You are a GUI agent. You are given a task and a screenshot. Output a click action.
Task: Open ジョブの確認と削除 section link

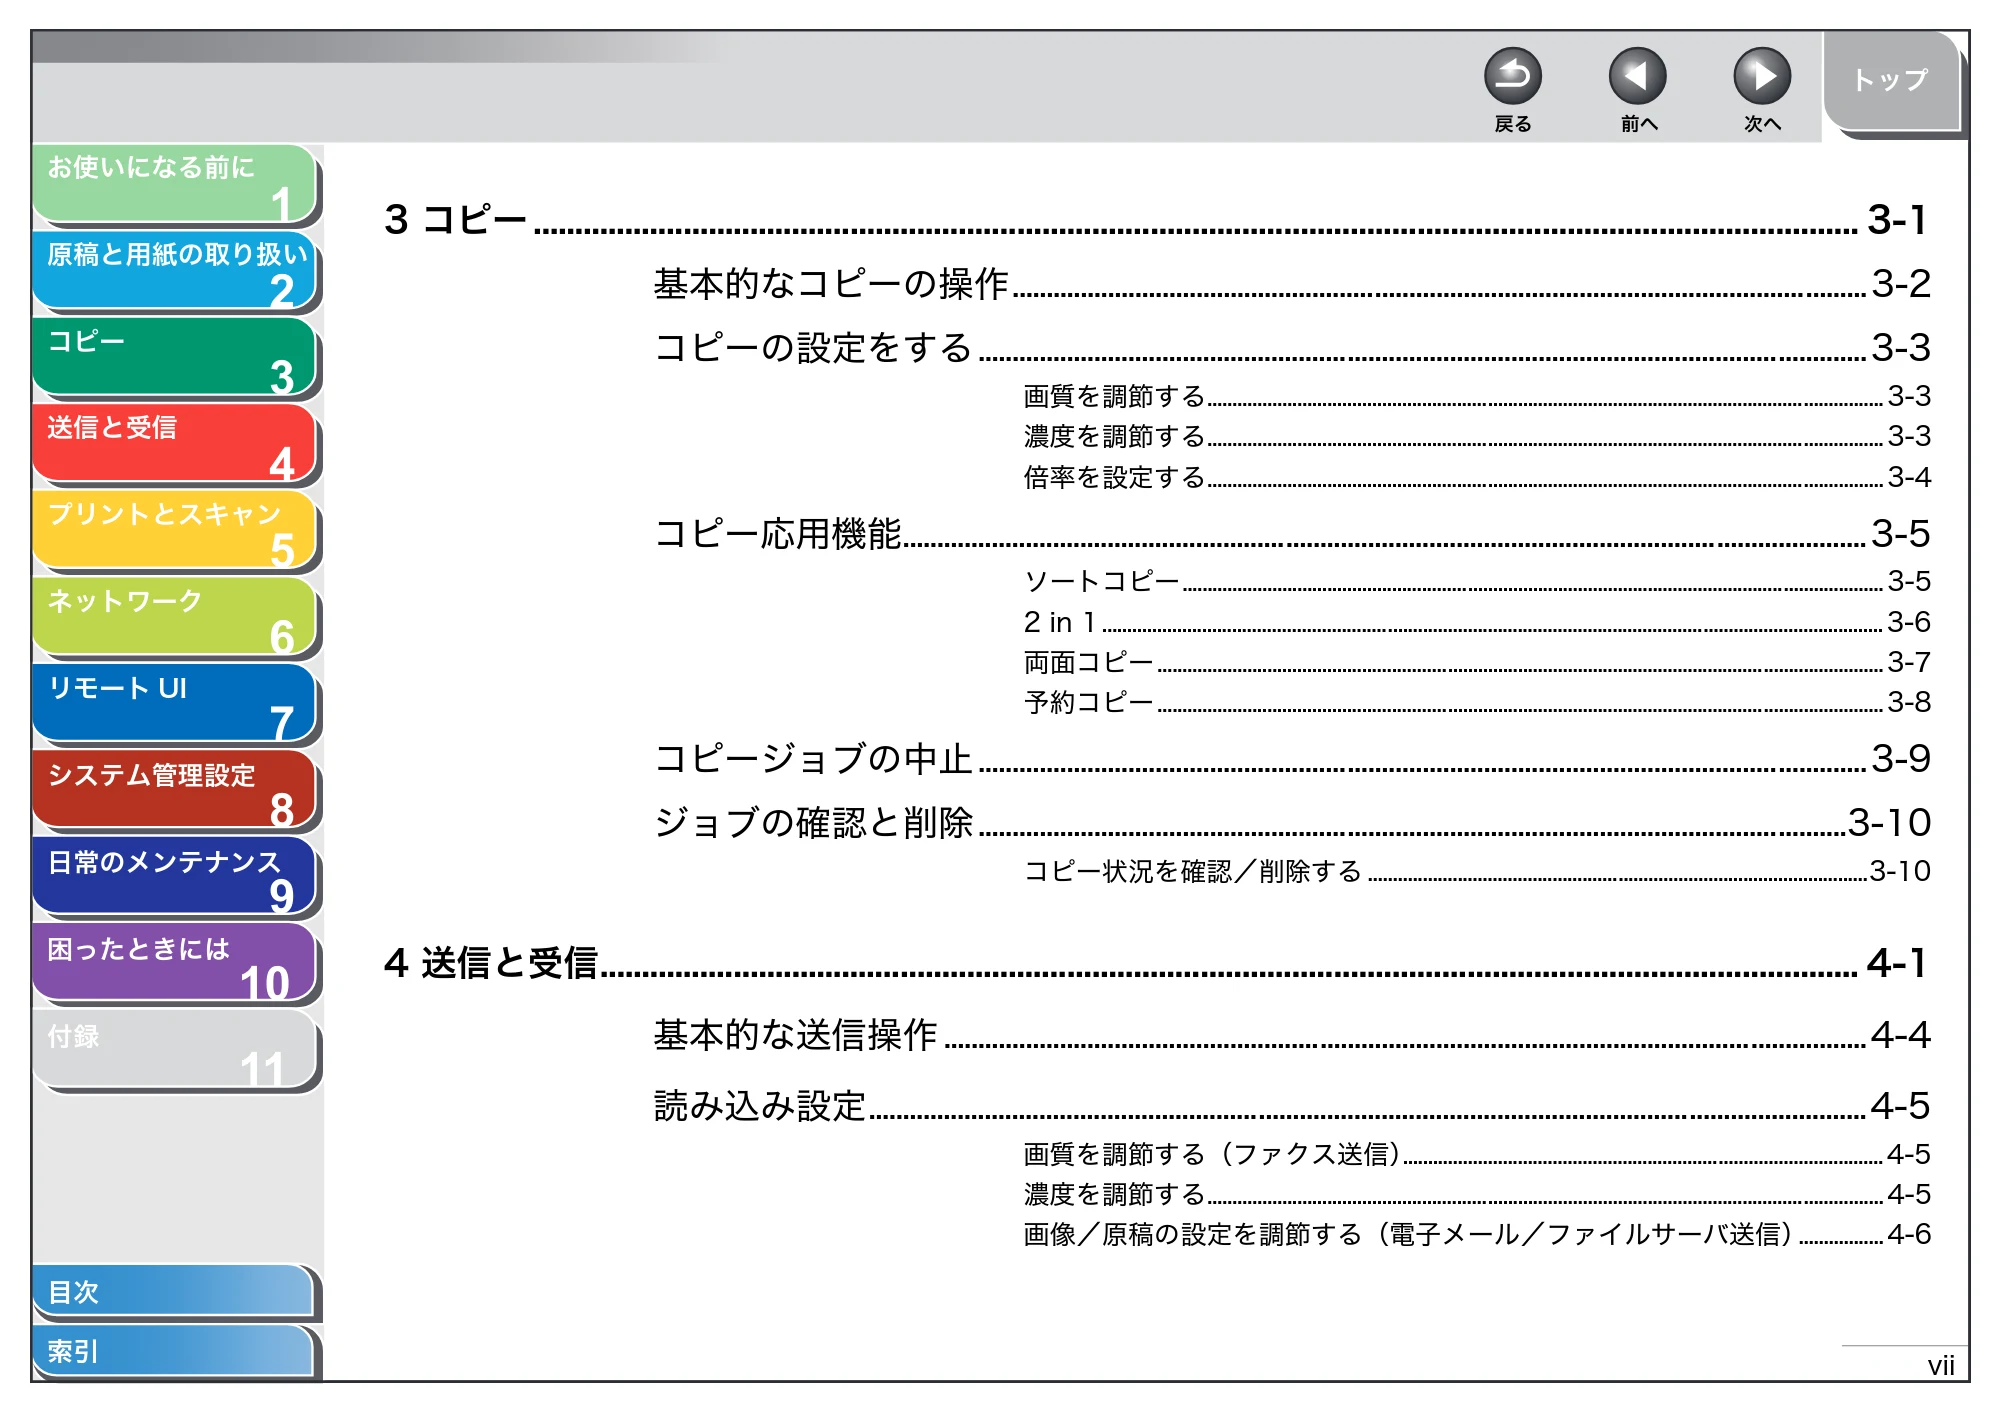point(1292,822)
